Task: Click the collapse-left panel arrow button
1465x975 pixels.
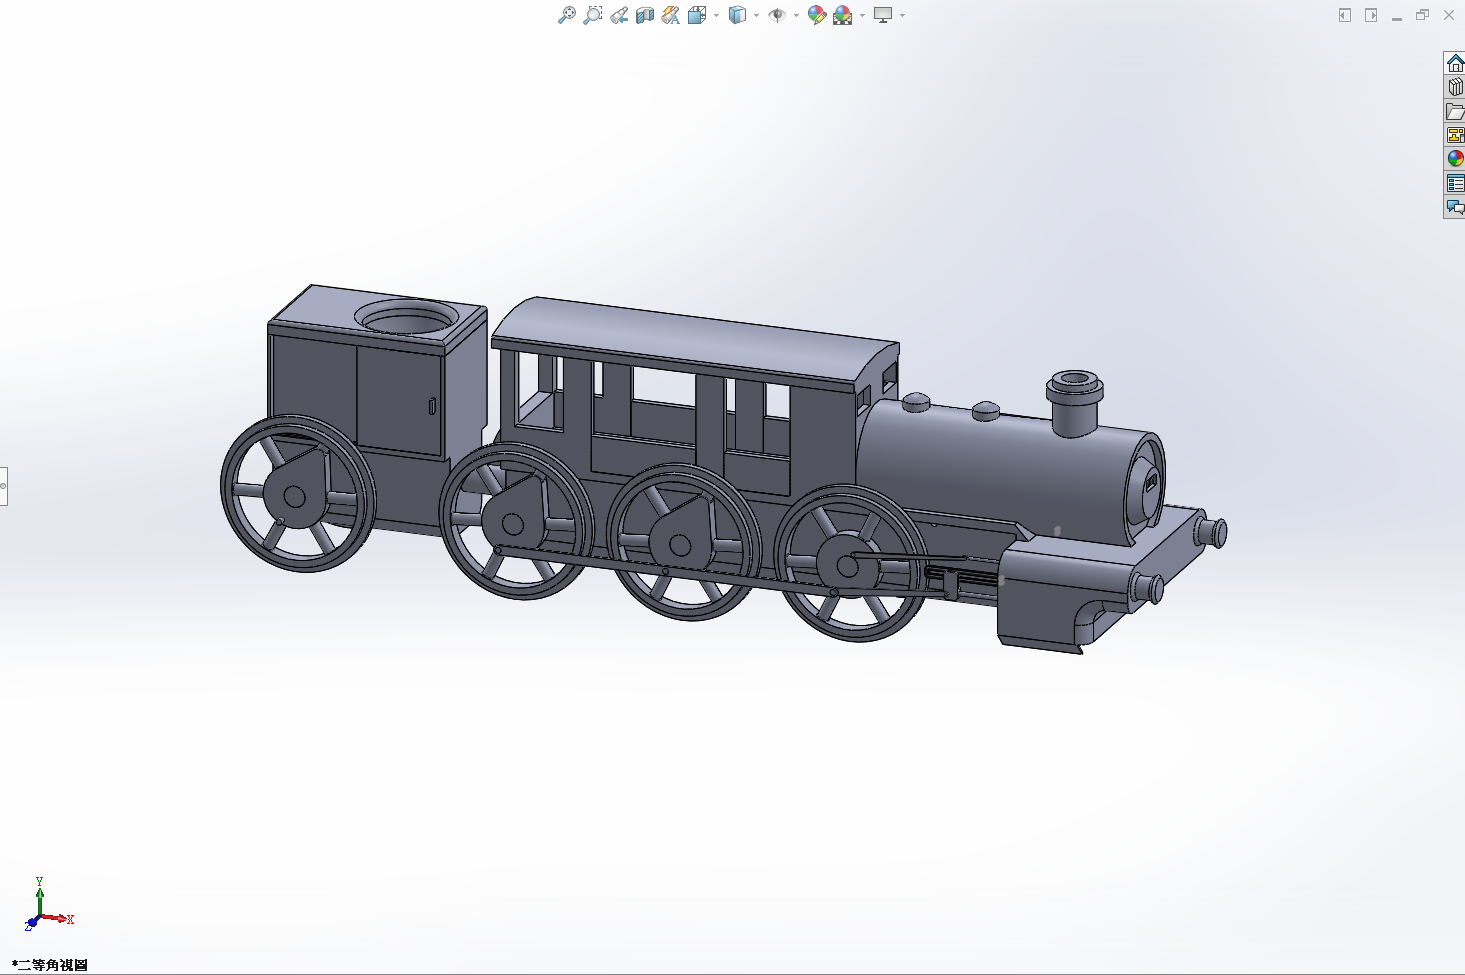Action: click(x=1345, y=15)
